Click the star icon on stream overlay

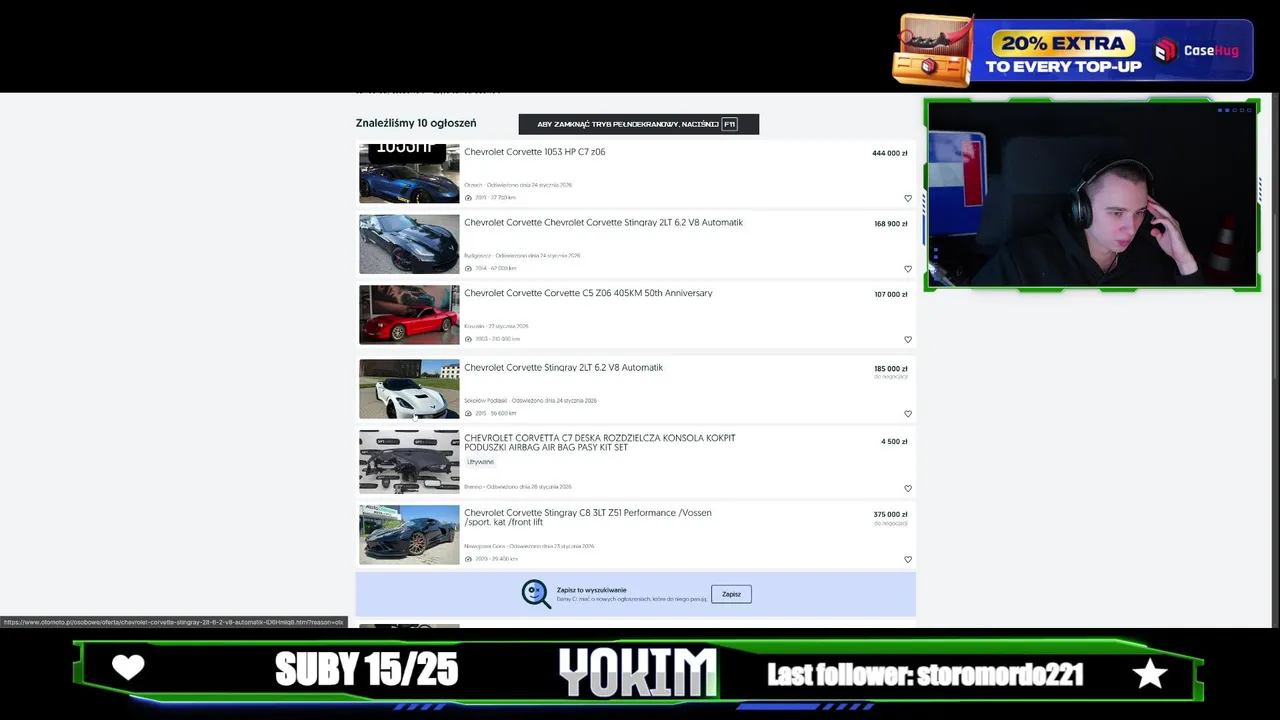point(1150,673)
